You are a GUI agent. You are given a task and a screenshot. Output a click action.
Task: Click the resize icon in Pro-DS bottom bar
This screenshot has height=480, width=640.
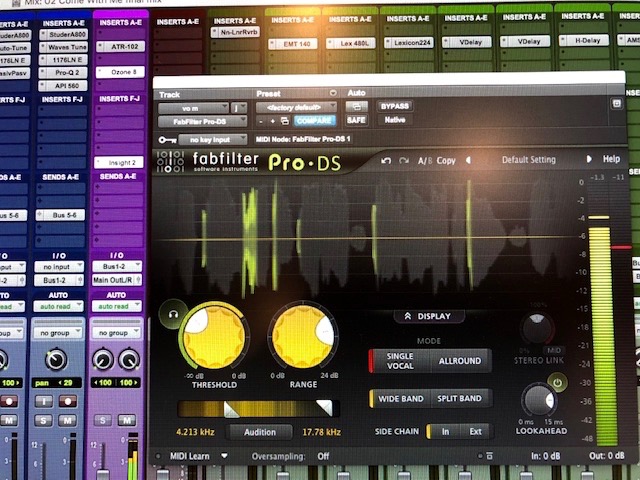(489, 456)
